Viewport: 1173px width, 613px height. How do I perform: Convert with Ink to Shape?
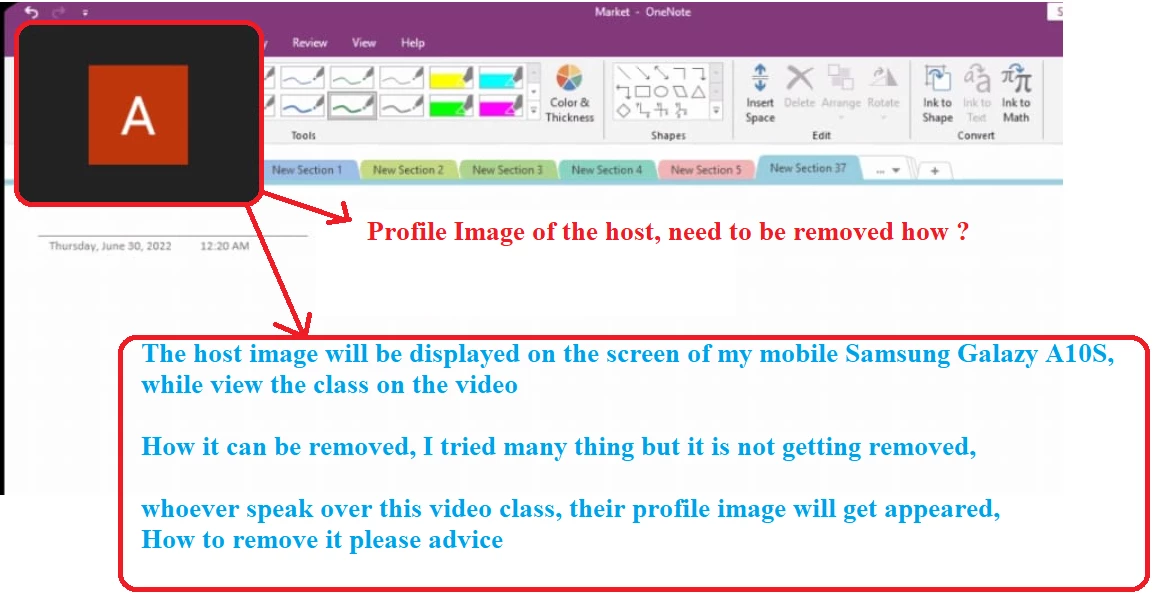click(937, 94)
